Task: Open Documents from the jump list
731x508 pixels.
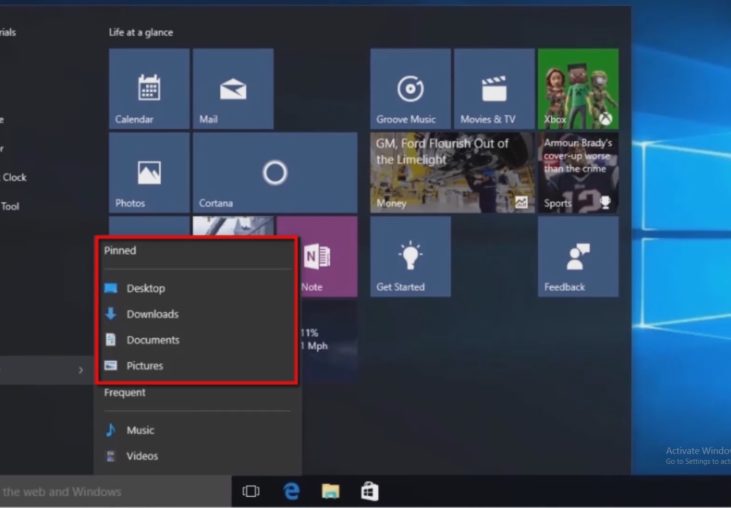Action: coord(152,340)
